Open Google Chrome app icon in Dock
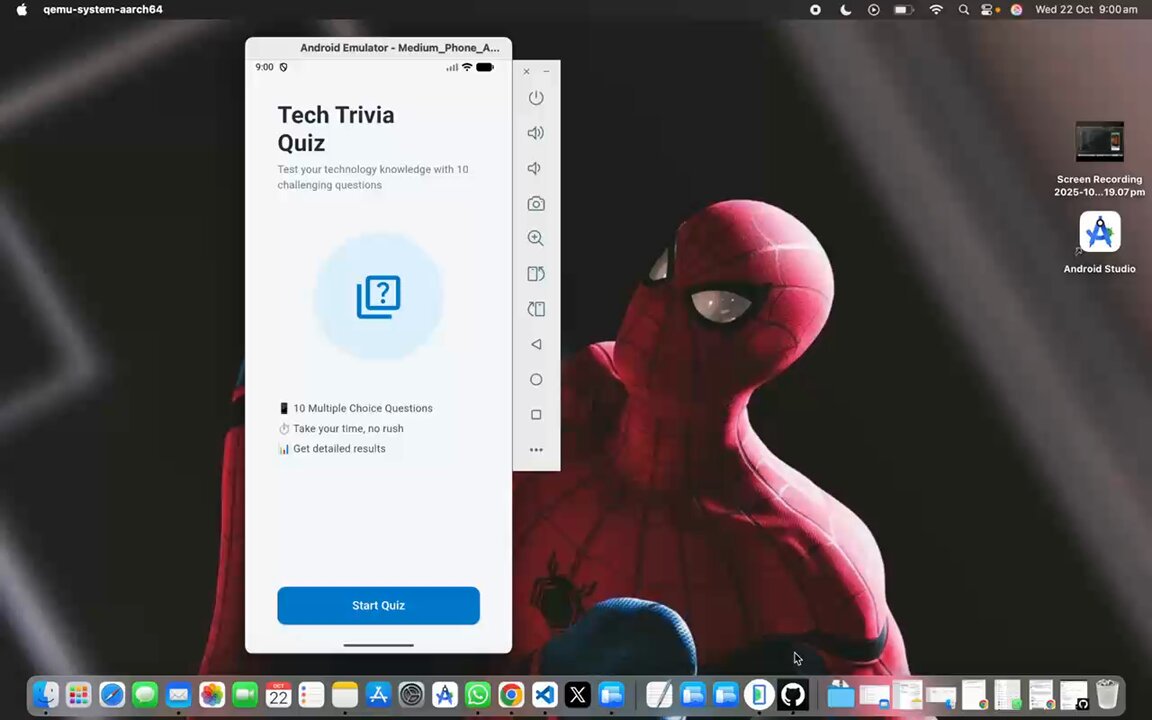Screen dimensions: 1152x720 coord(511,694)
